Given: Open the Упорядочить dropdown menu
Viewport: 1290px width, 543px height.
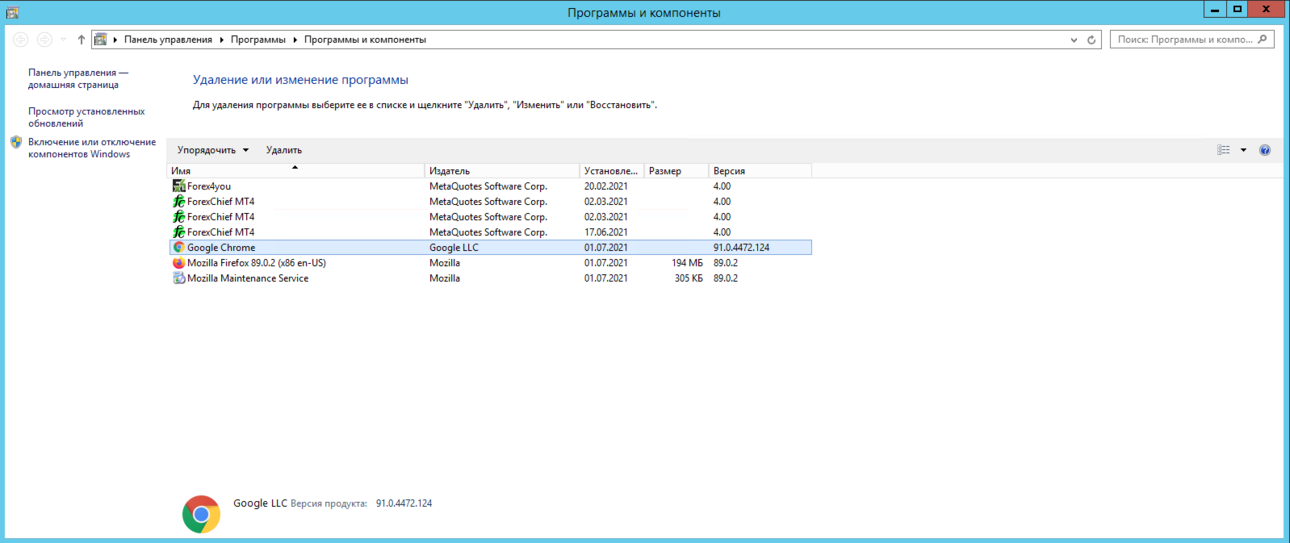Looking at the screenshot, I should point(213,150).
